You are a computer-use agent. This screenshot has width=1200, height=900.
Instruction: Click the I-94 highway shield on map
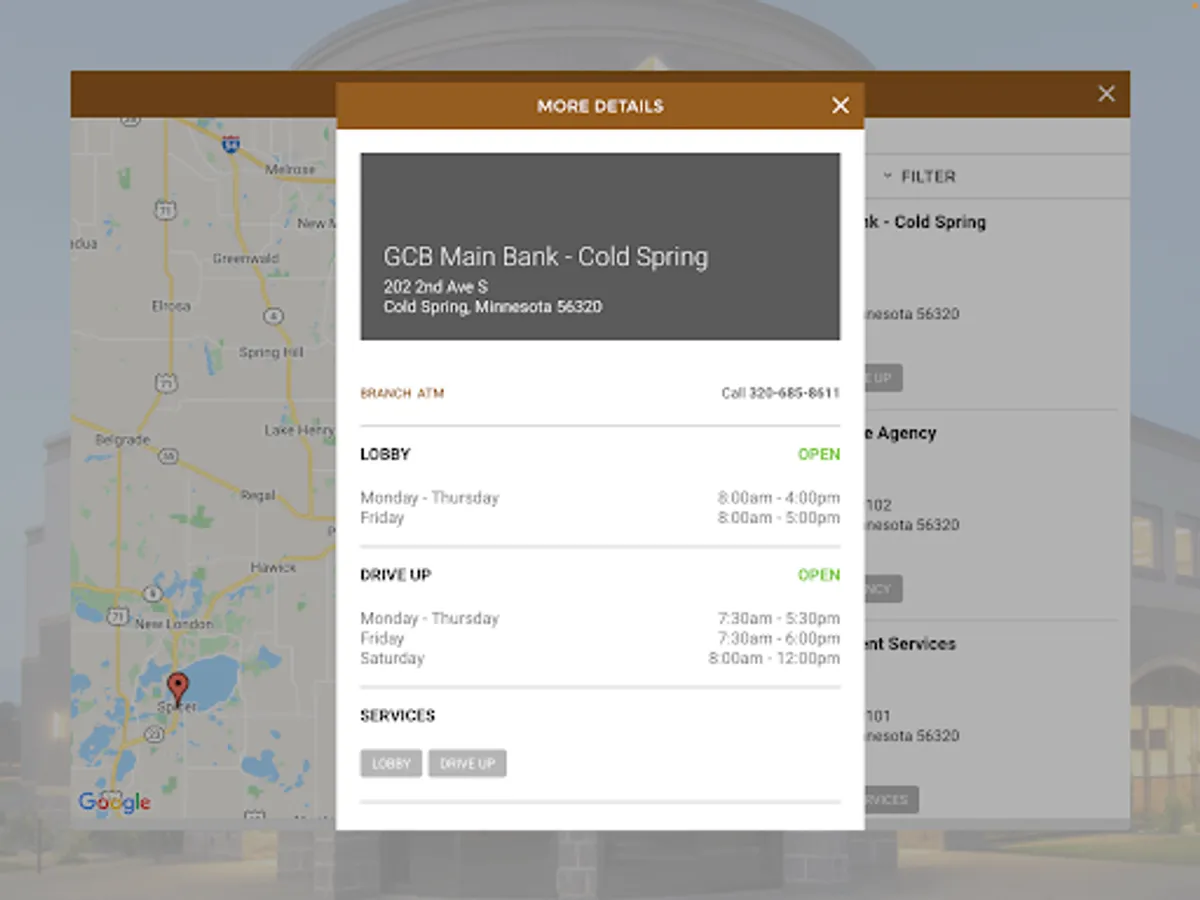[x=231, y=144]
